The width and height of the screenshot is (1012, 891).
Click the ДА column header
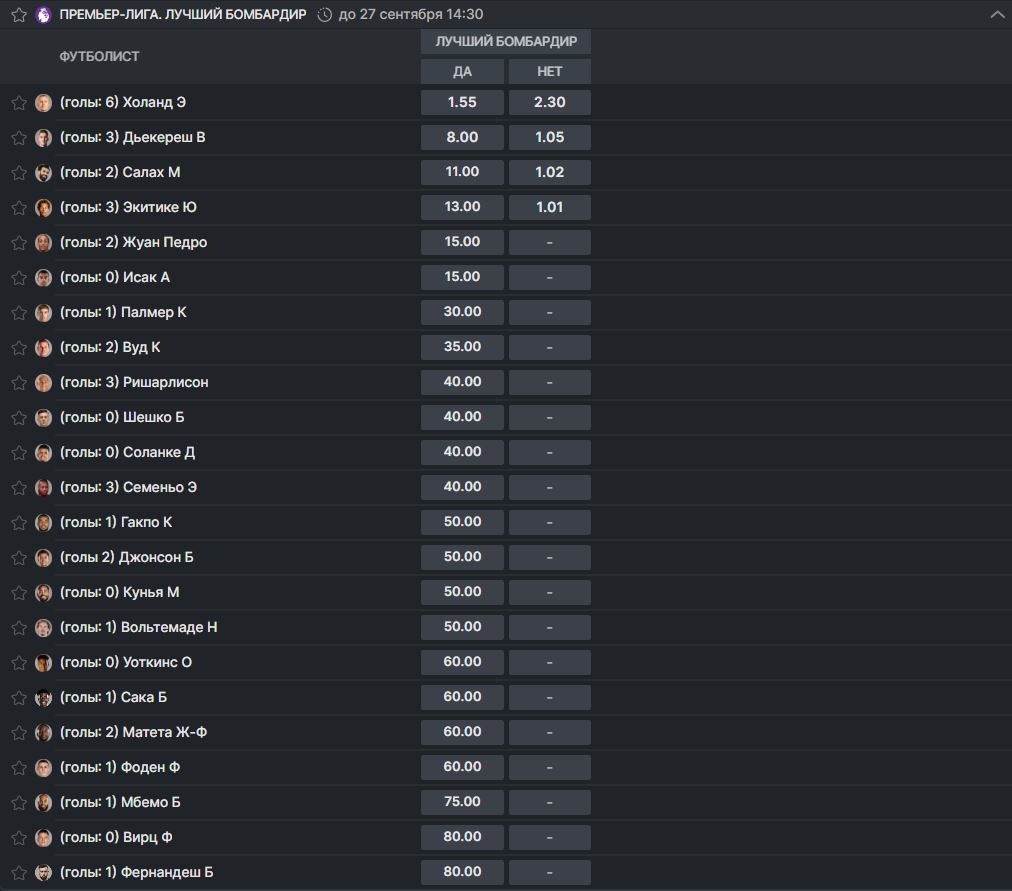tap(462, 71)
